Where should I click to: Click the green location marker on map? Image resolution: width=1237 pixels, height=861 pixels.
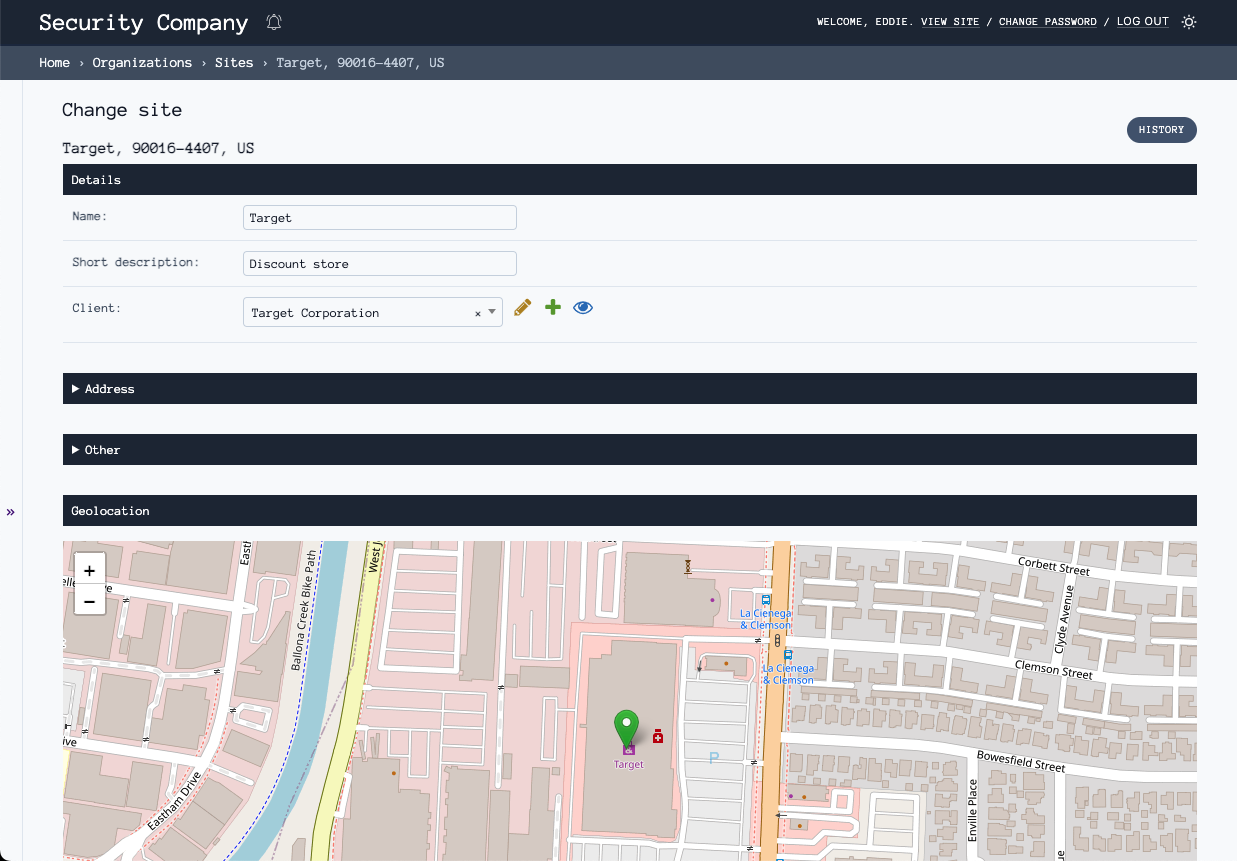pyautogui.click(x=626, y=726)
